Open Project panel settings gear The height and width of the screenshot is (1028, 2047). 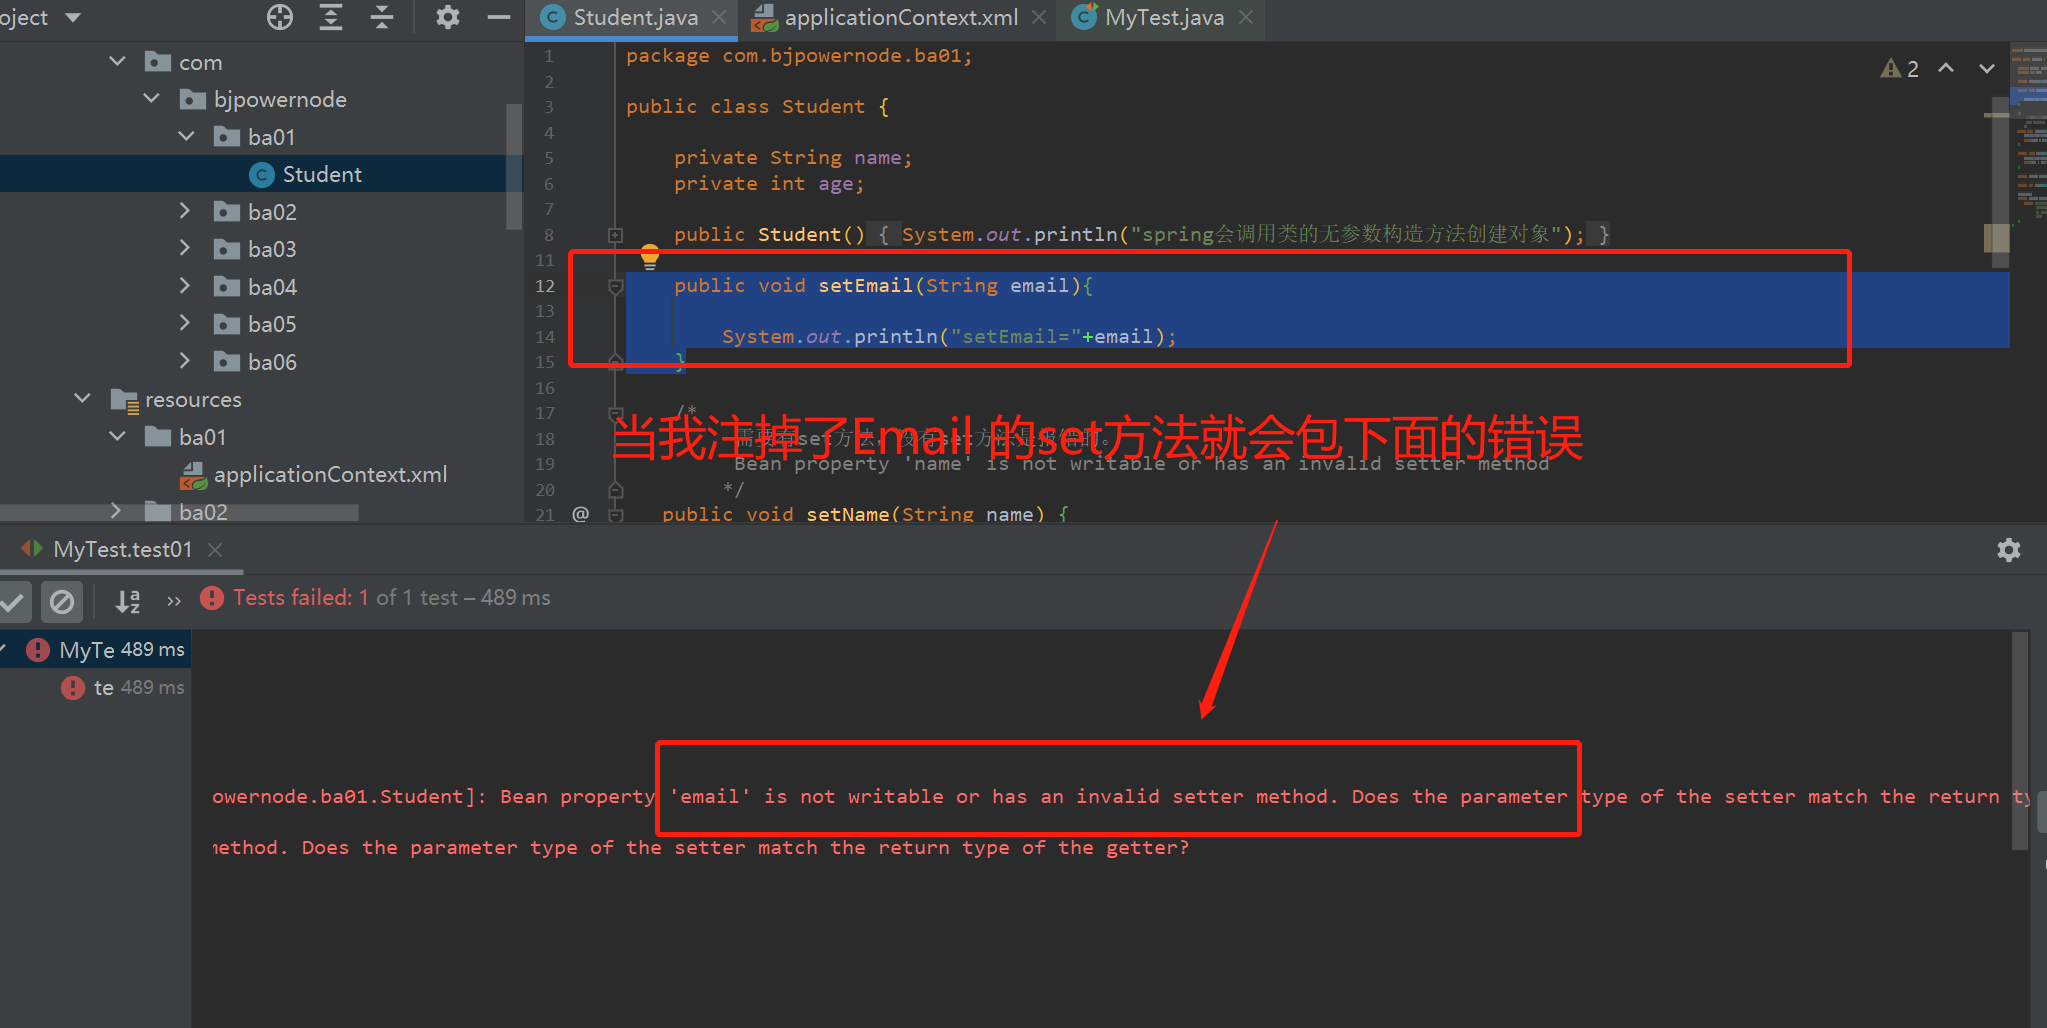coord(448,17)
